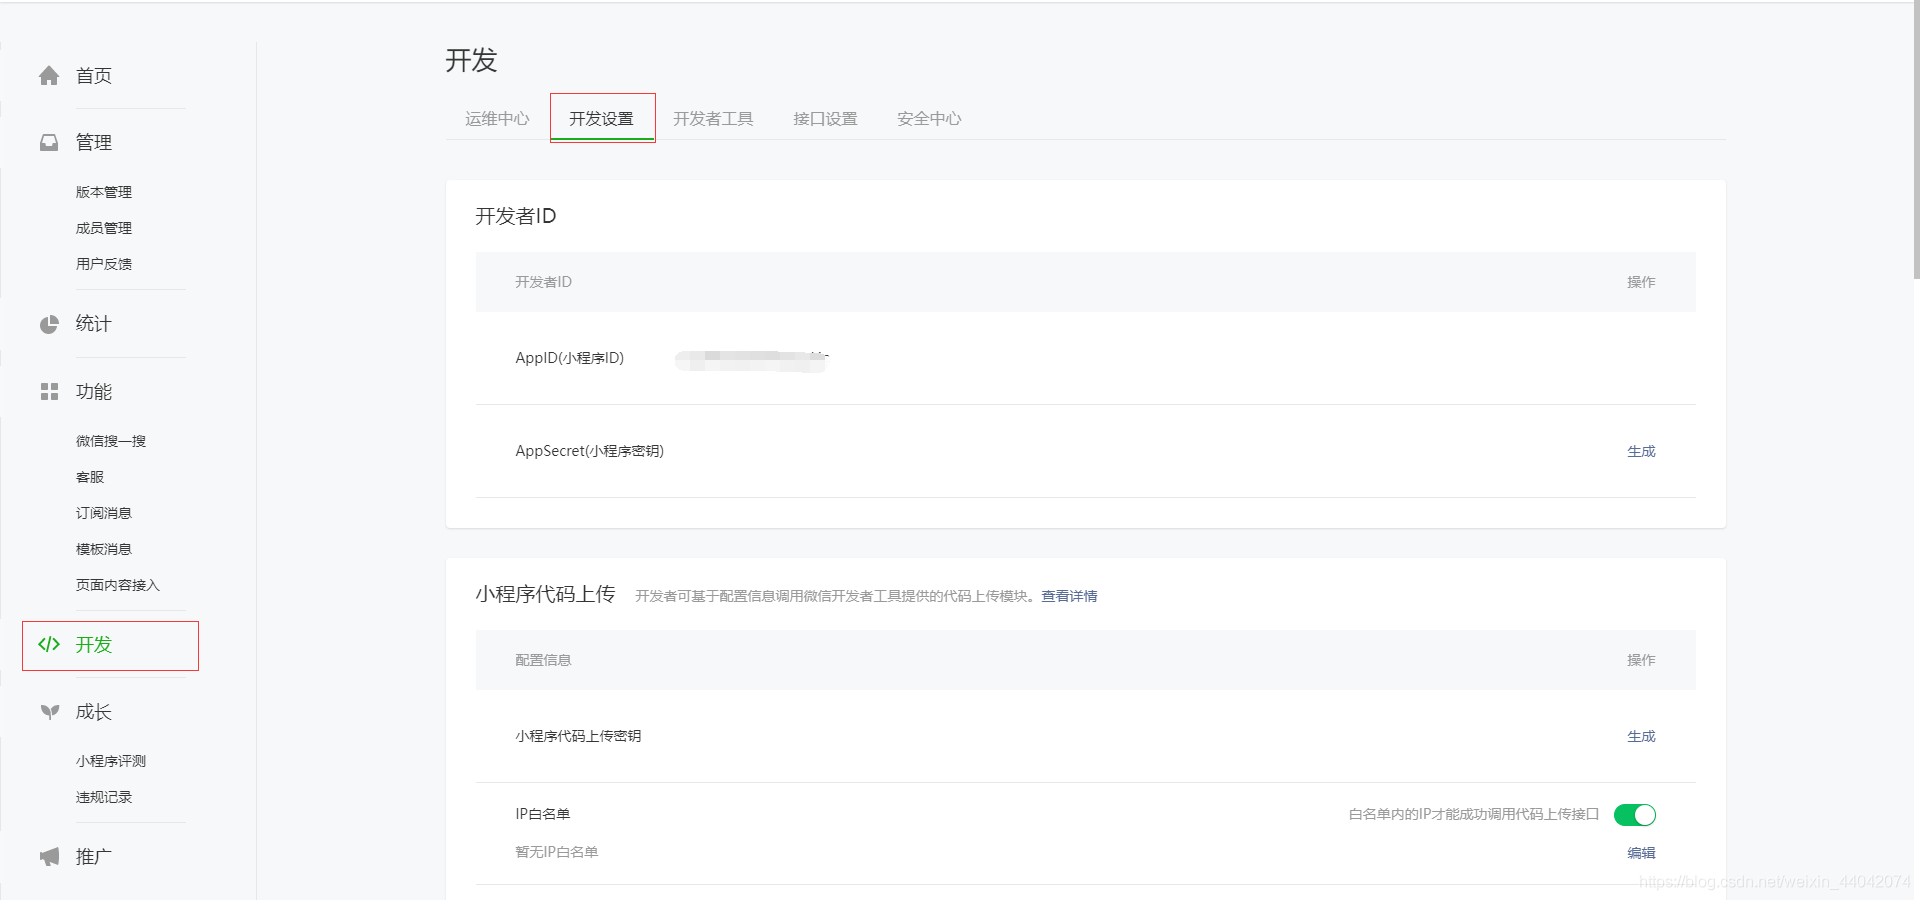Select 模板消息 in the sidebar

[x=103, y=548]
